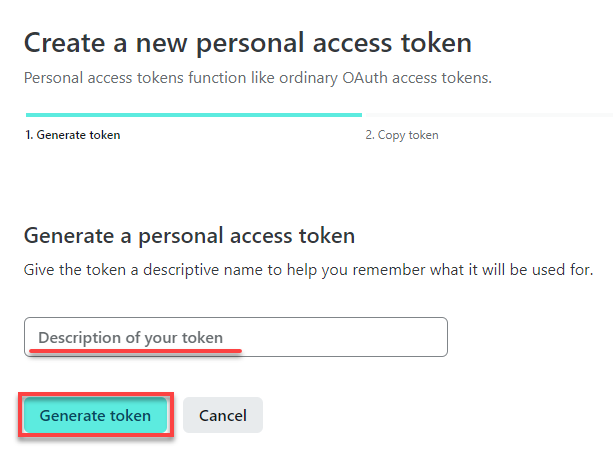The width and height of the screenshot is (613, 459).
Task: Select the 1. Generate token step
Action: 73,135
